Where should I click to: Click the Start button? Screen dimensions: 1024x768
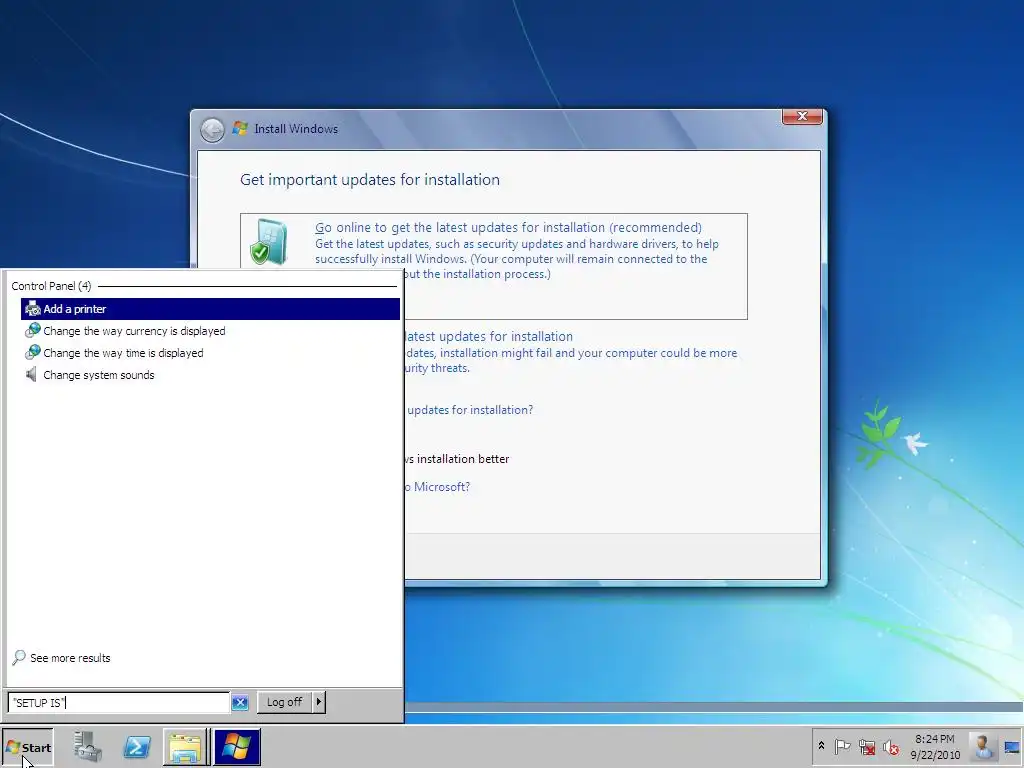27,747
